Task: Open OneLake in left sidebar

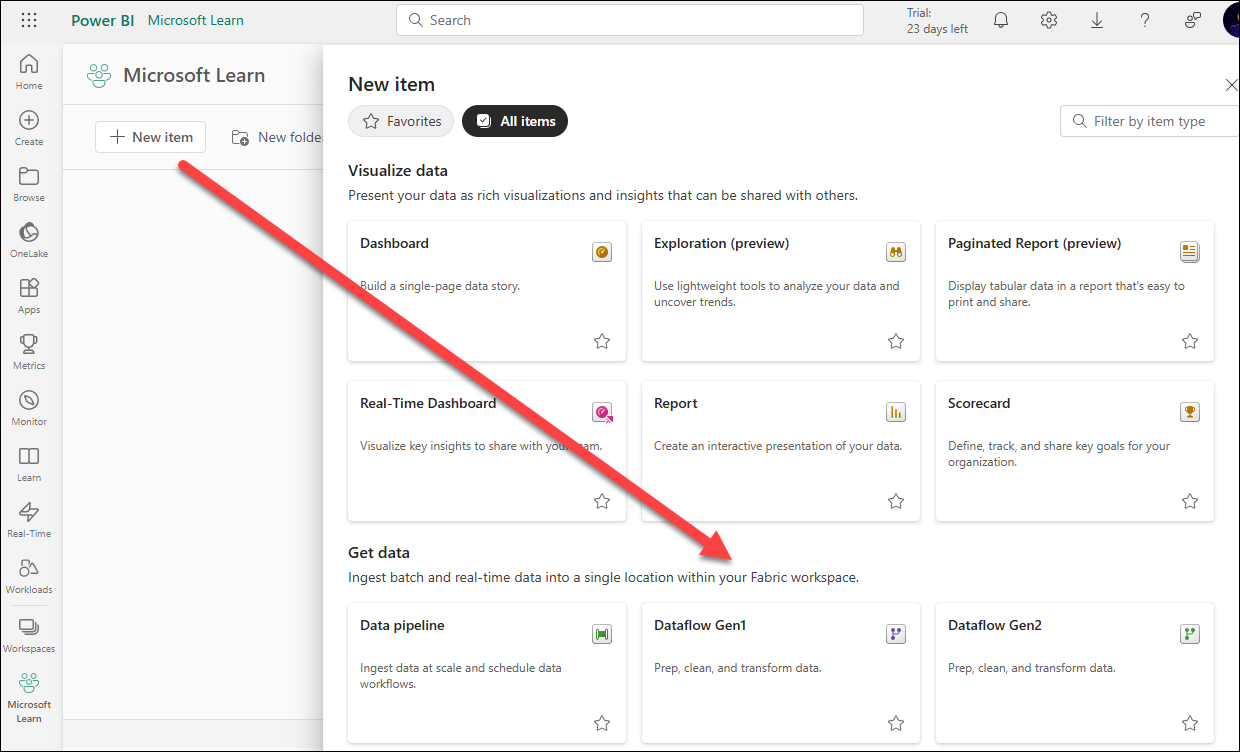Action: (29, 240)
